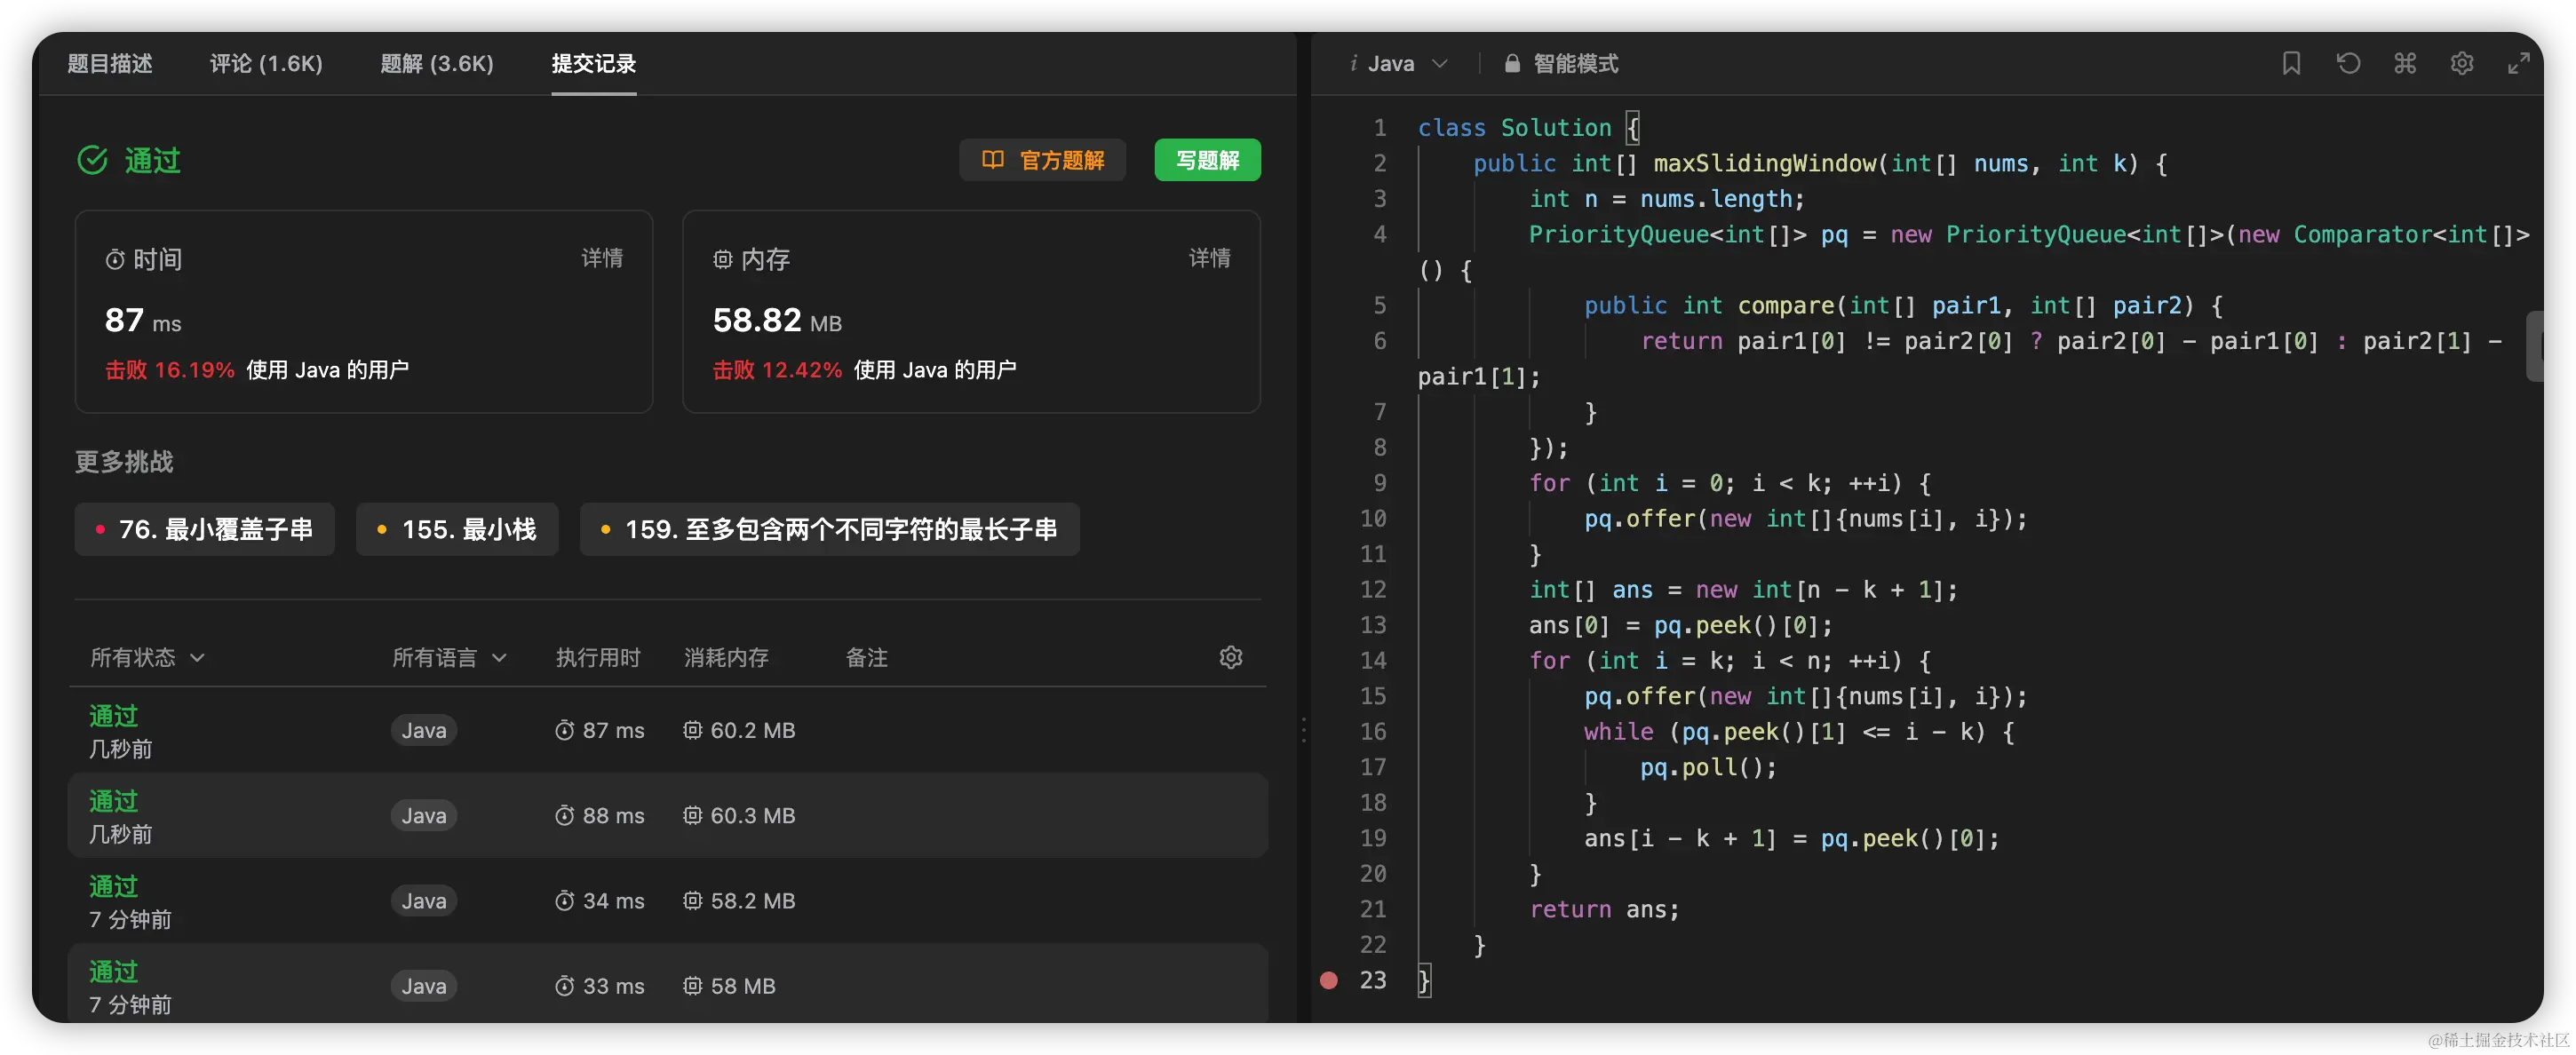Screen dimensions: 2576x1055
Task: Open editor settings gear icon
Action: click(x=2462, y=64)
